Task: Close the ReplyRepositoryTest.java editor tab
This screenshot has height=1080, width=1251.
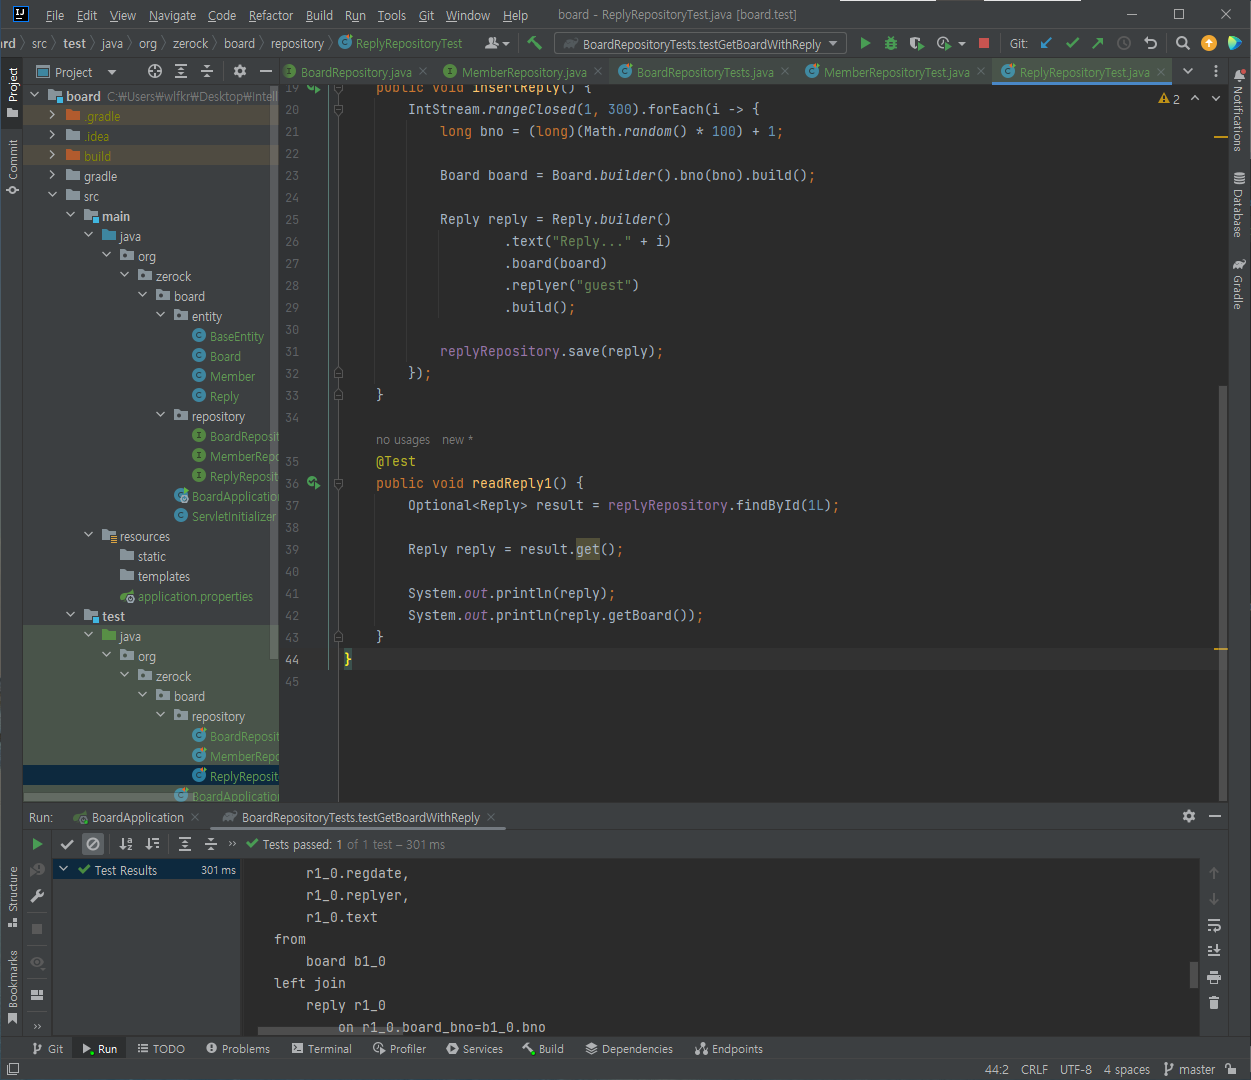Action: [1161, 72]
